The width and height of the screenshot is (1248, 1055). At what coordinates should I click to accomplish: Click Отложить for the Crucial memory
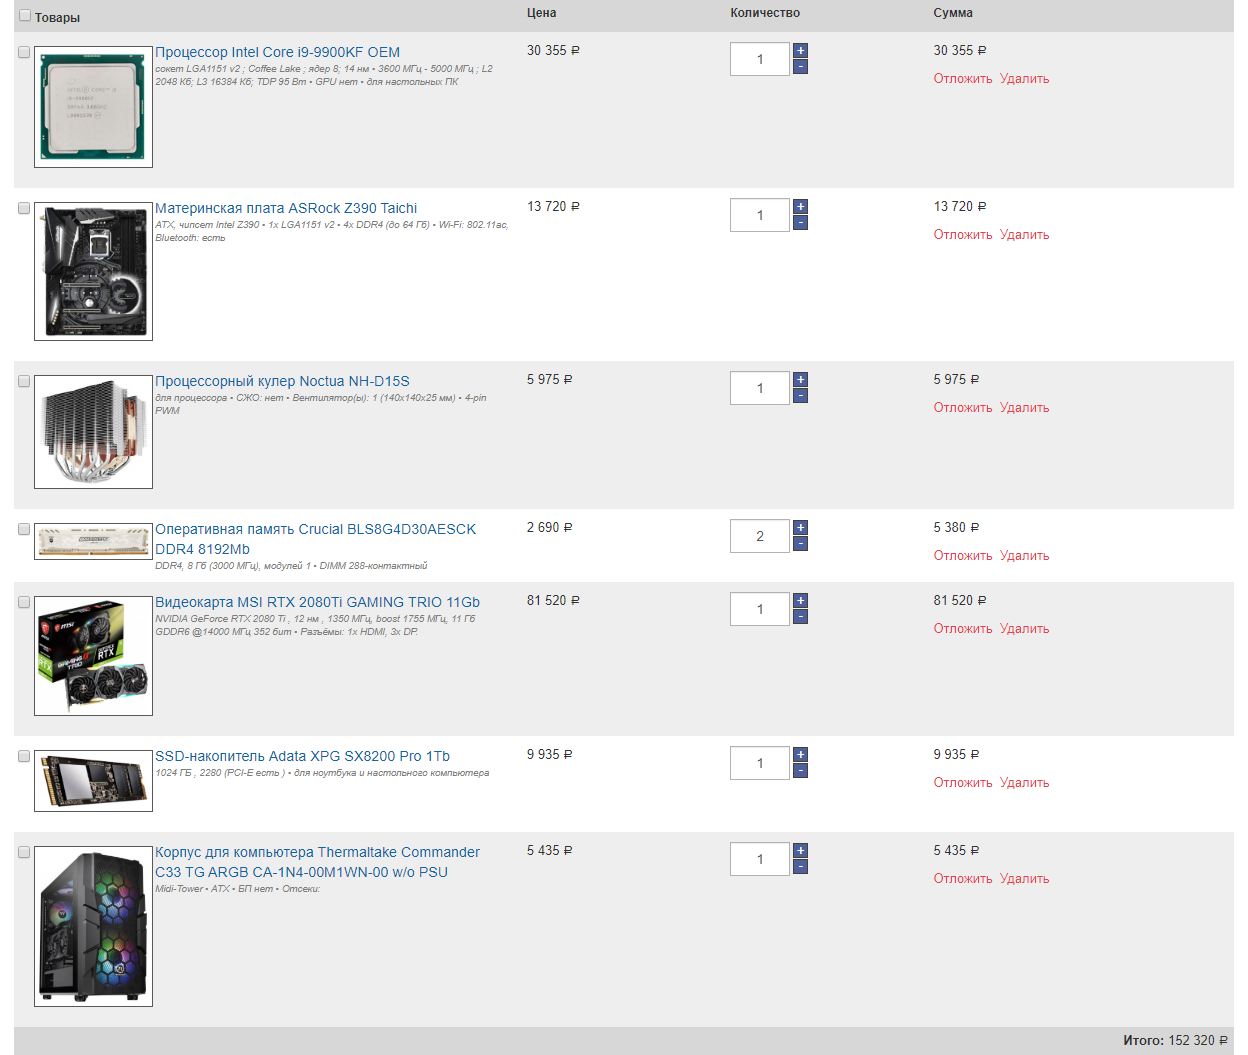963,556
